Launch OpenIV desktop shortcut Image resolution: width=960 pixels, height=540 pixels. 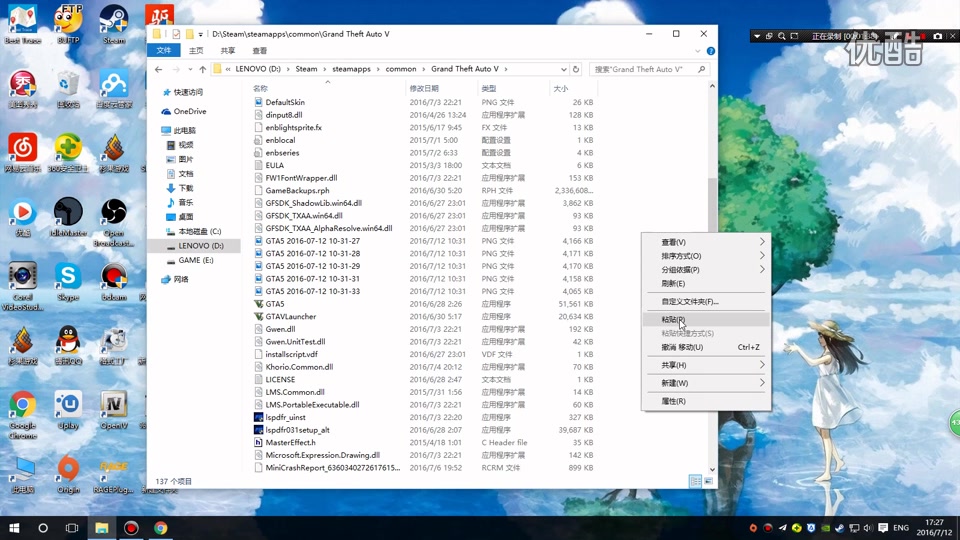coord(114,410)
